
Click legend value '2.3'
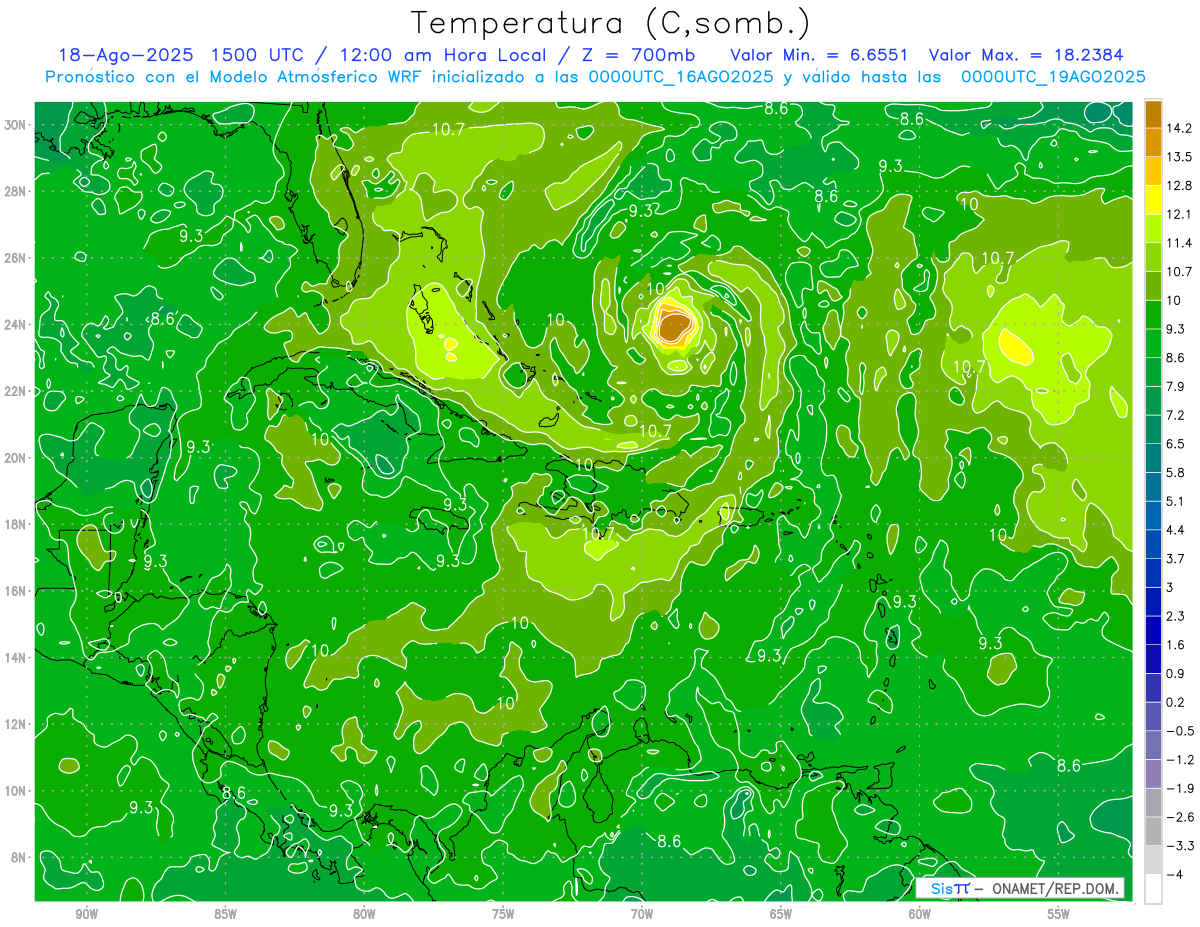pos(1175,616)
